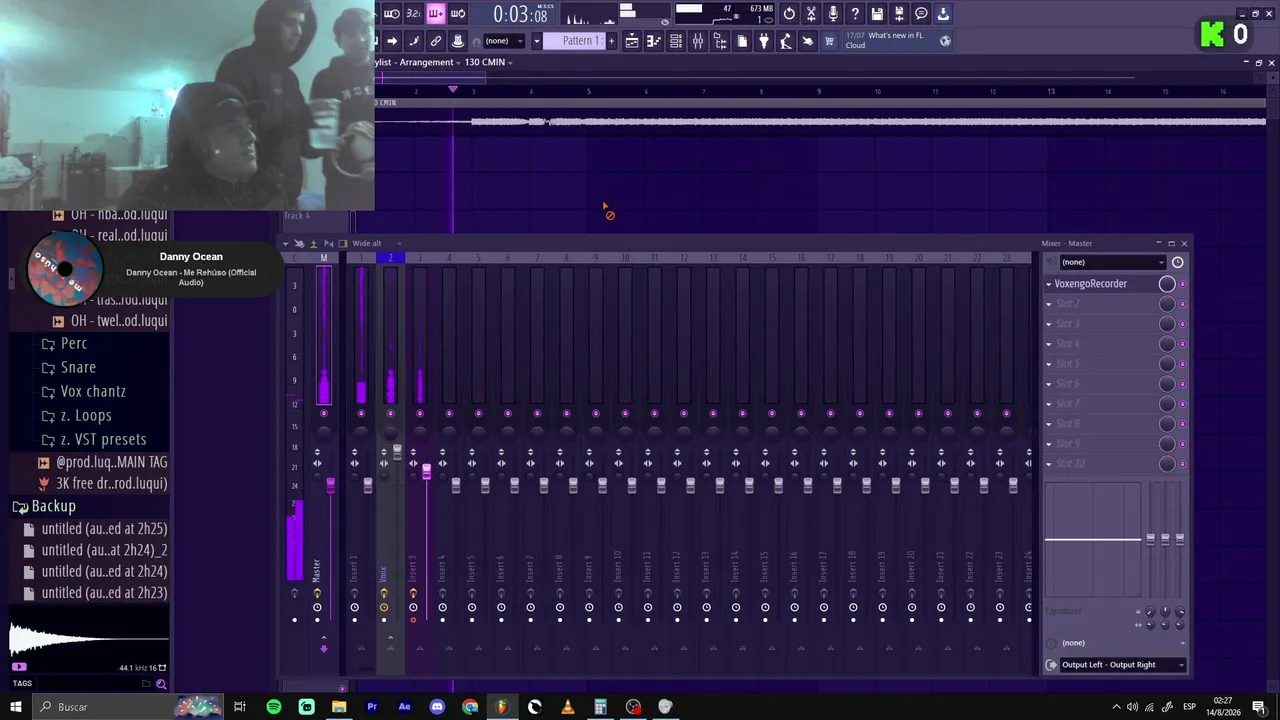Select the 3K free dr..rod.luqui item
Screen dimensions: 1280x720
[103, 484]
